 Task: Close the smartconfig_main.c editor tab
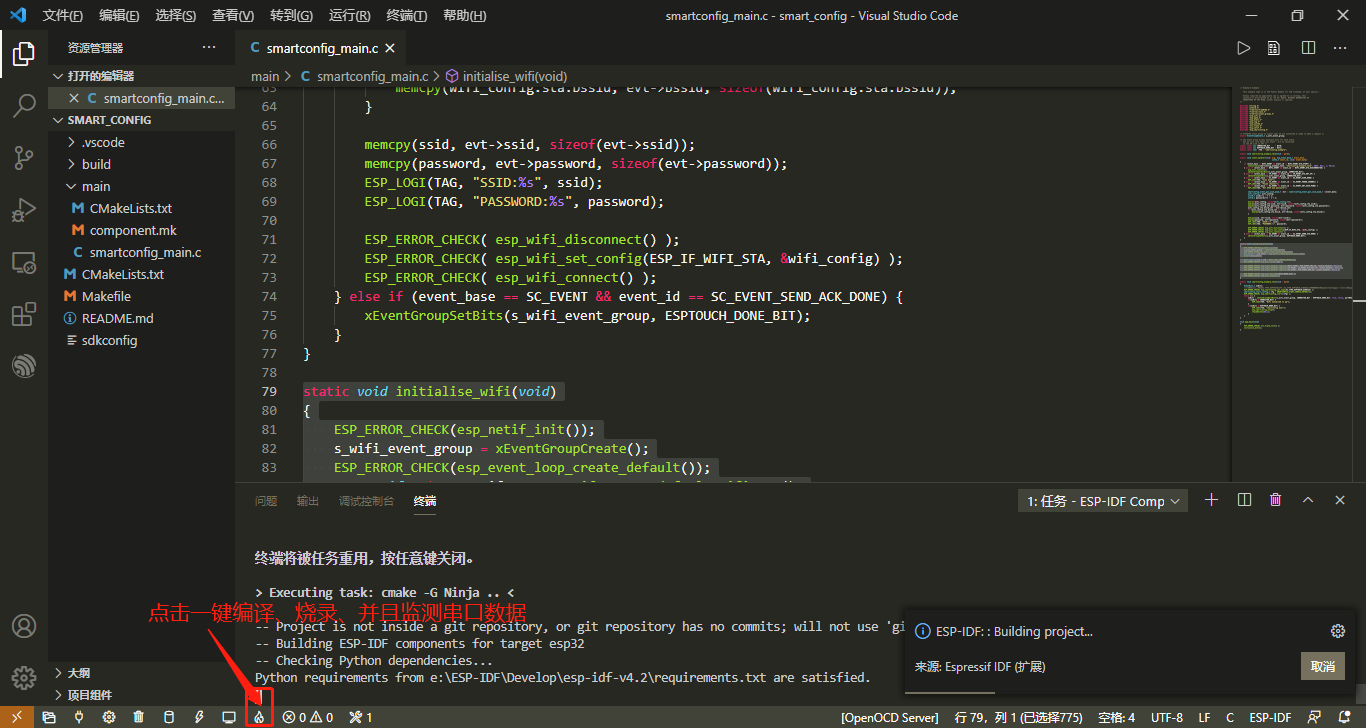[389, 48]
